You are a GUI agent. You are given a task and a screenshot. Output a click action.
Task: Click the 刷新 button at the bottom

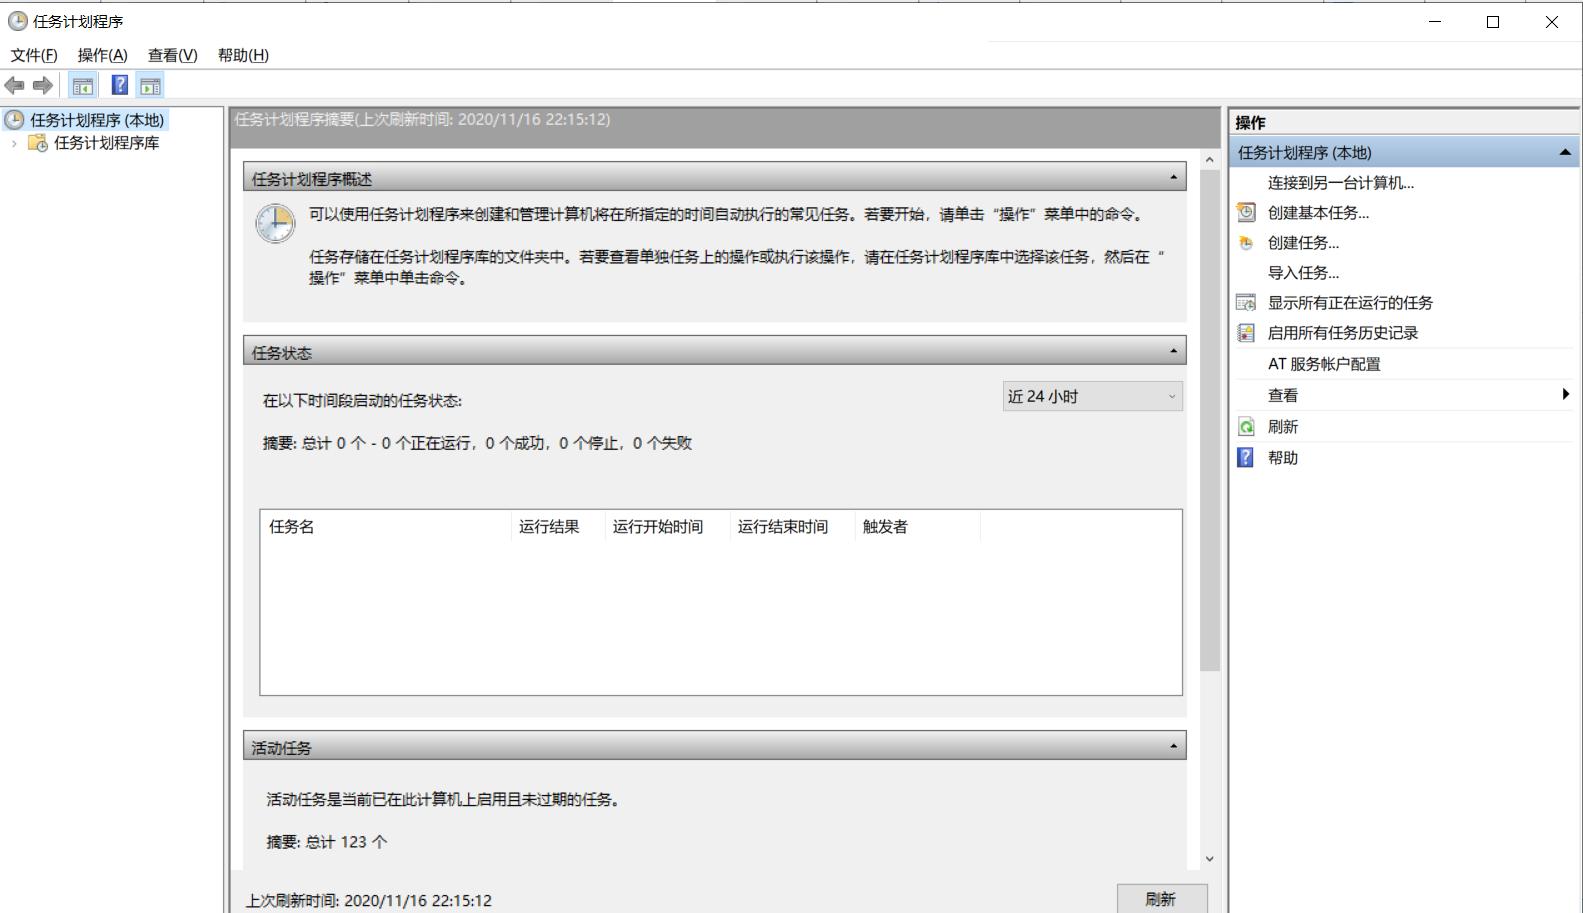(1161, 899)
